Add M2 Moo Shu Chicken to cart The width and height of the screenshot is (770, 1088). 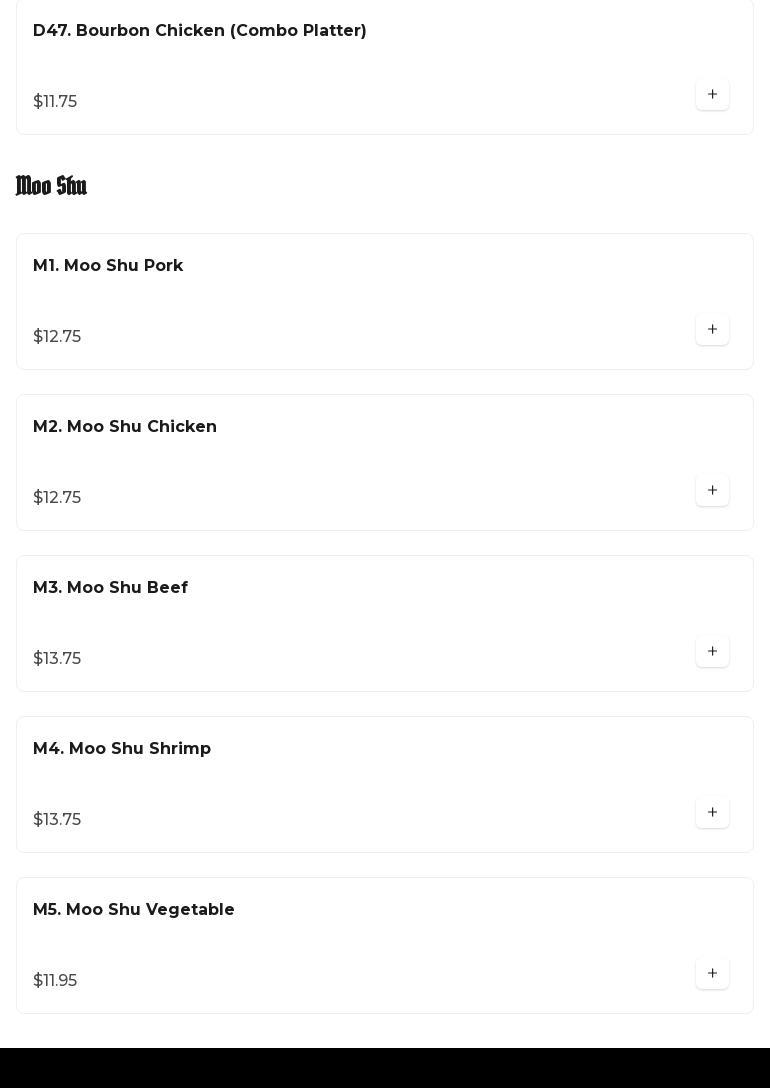click(x=712, y=491)
